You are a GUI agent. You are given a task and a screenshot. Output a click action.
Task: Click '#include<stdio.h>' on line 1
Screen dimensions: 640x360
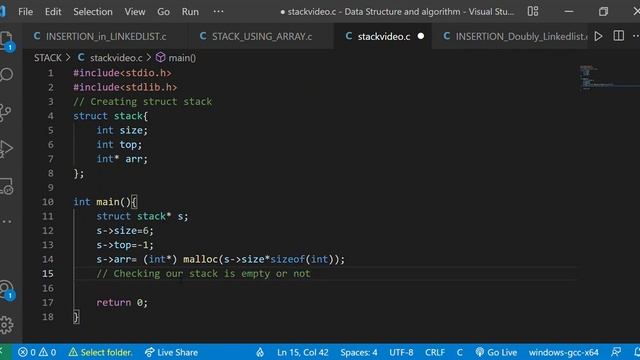pos(122,73)
